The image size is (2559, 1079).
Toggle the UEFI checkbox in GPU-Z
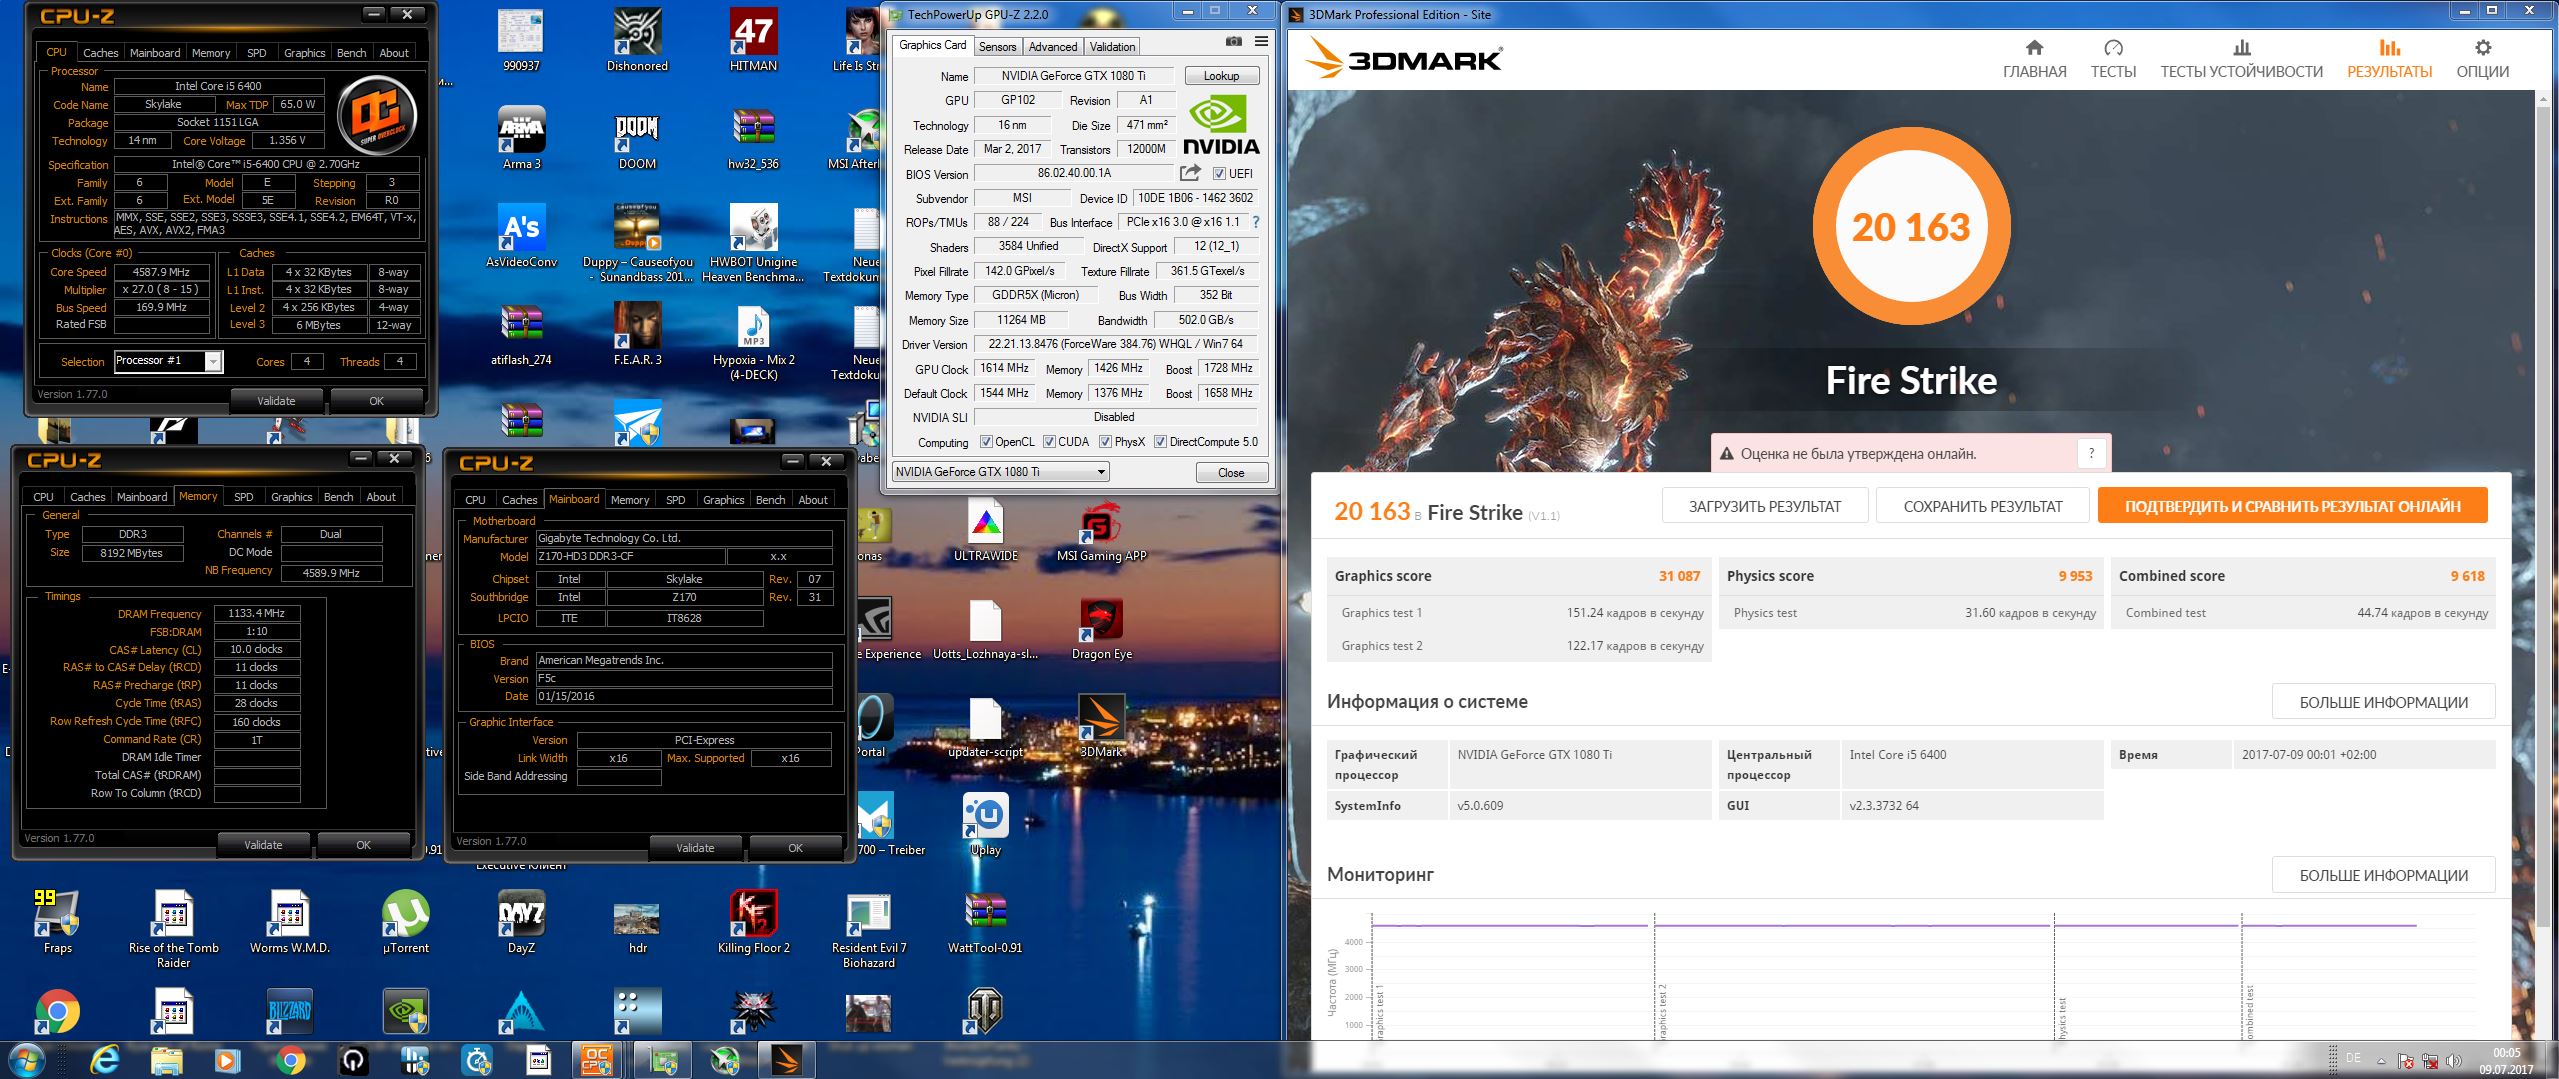pyautogui.click(x=1219, y=173)
